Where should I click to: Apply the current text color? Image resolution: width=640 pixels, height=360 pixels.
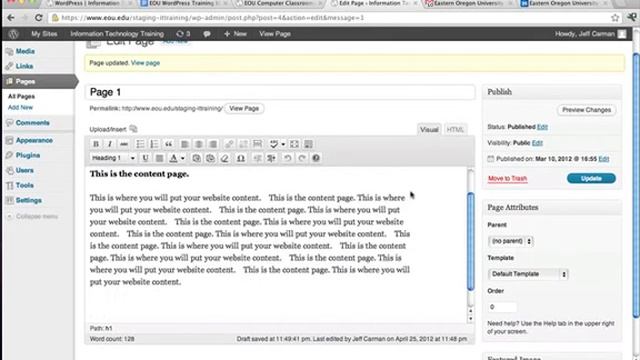click(173, 158)
